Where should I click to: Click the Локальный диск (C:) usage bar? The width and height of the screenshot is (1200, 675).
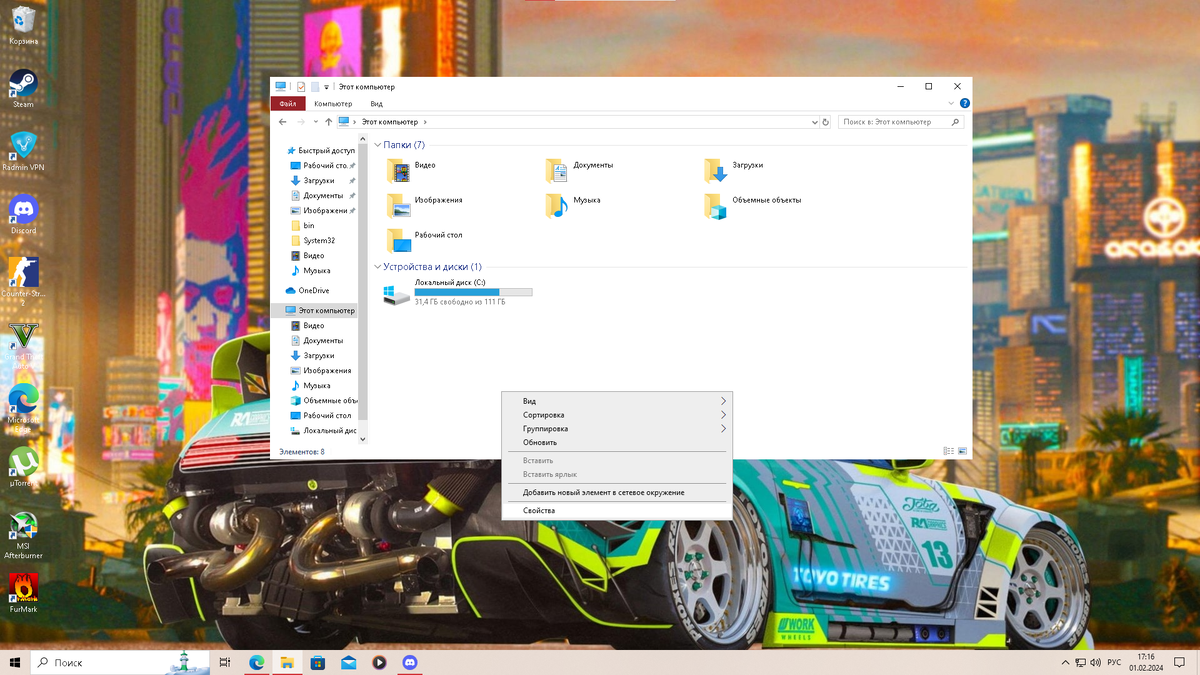tap(473, 292)
